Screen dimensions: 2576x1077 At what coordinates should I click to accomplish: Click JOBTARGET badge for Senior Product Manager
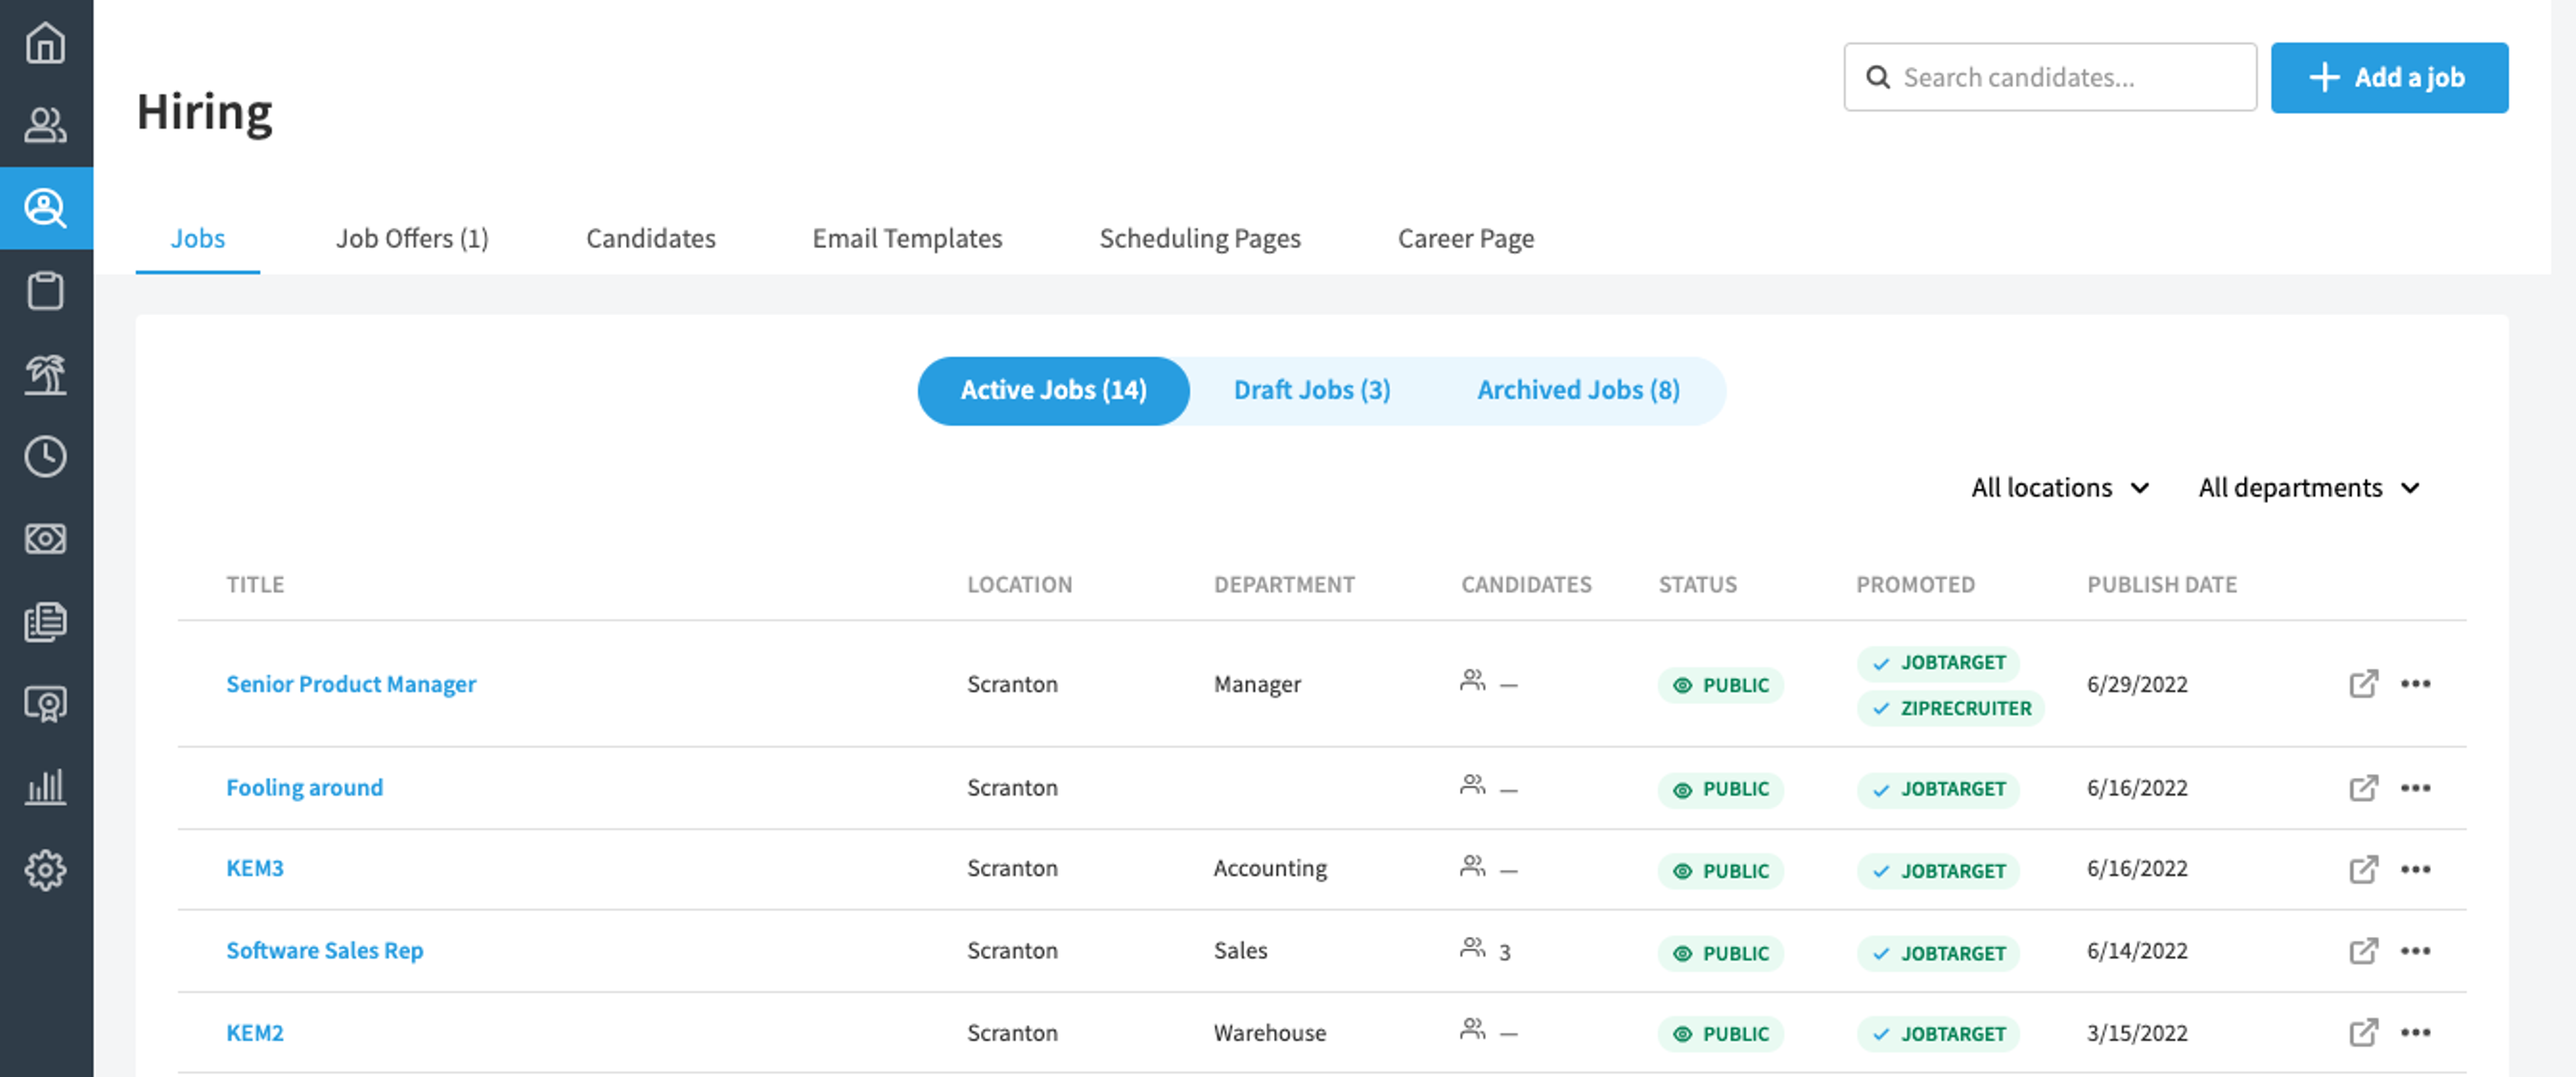click(x=1938, y=663)
